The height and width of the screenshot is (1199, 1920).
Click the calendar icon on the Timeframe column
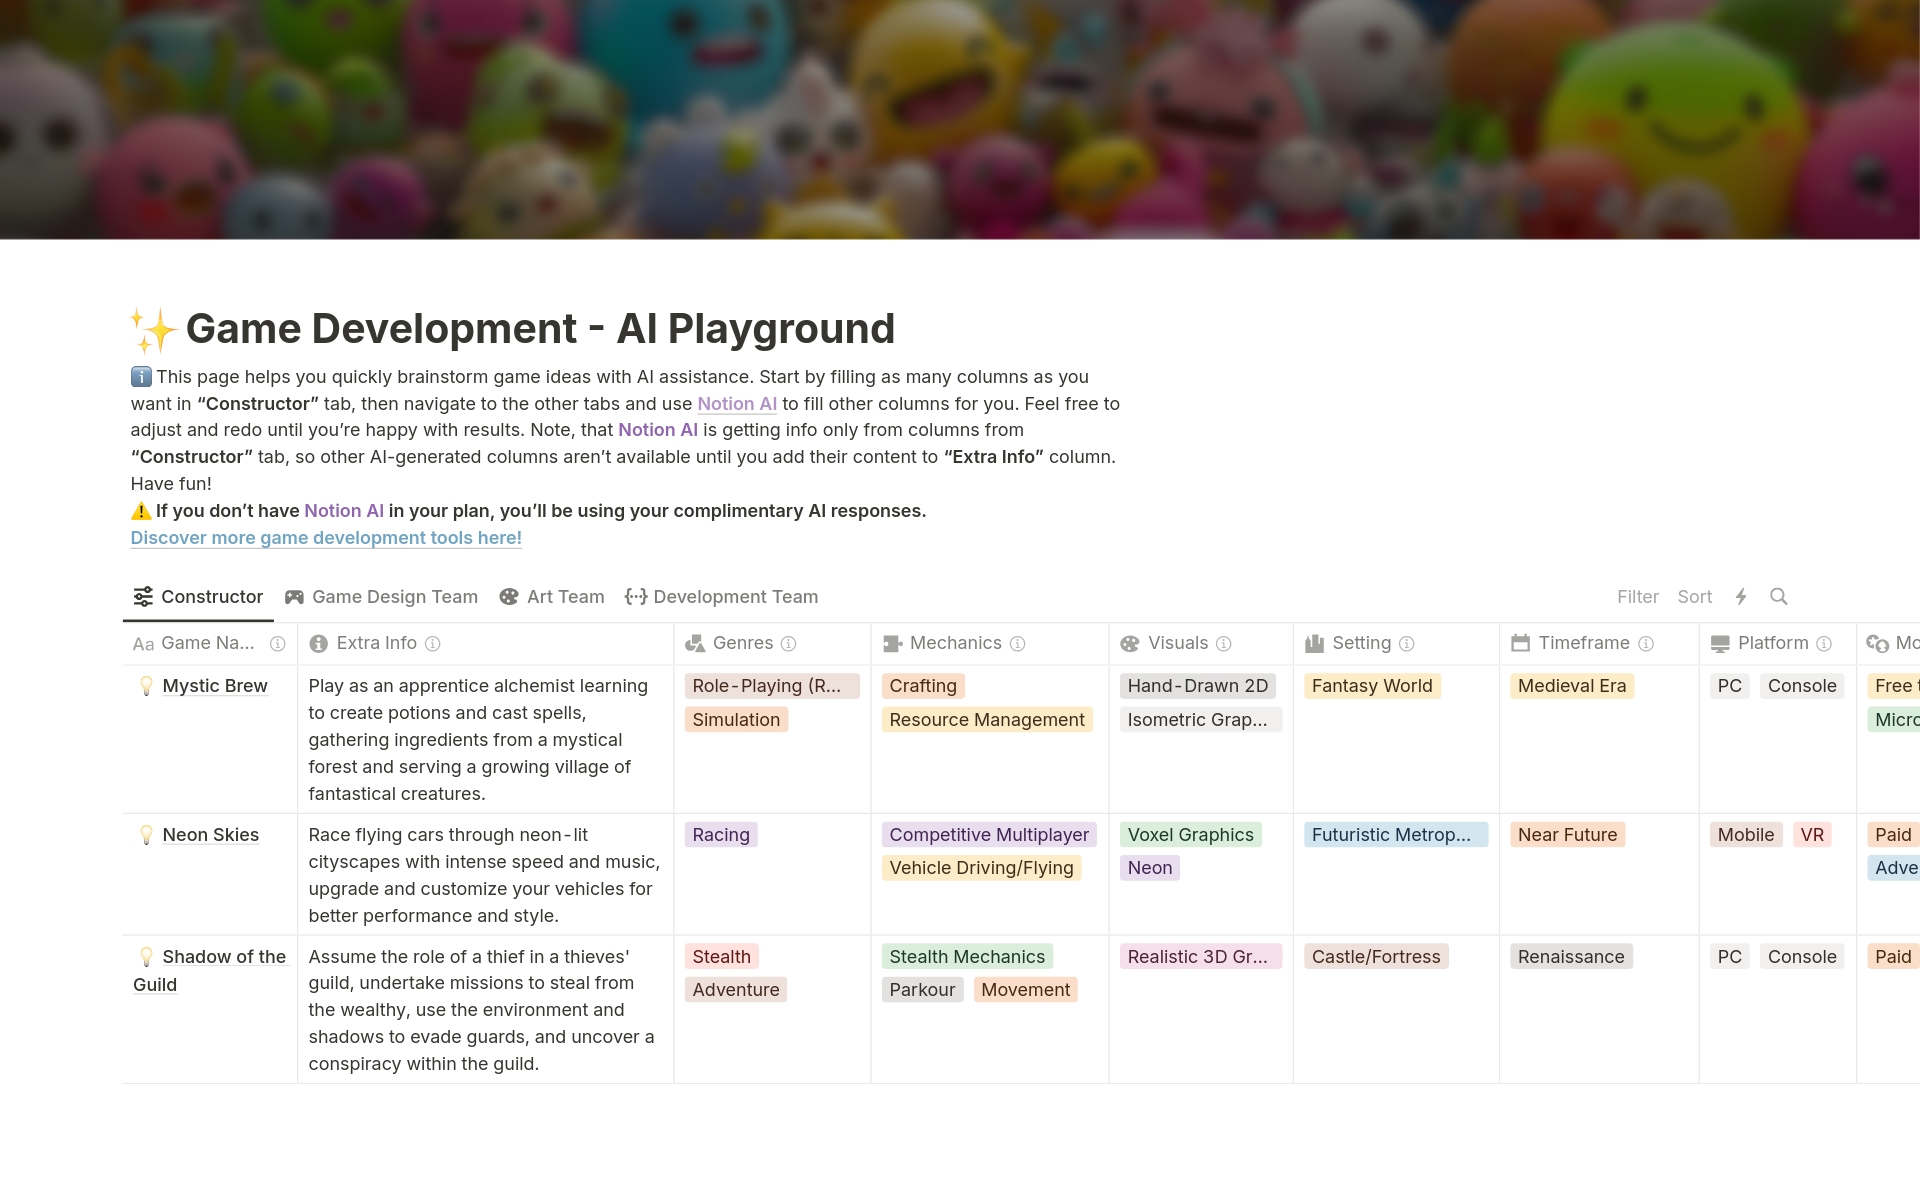(1520, 643)
